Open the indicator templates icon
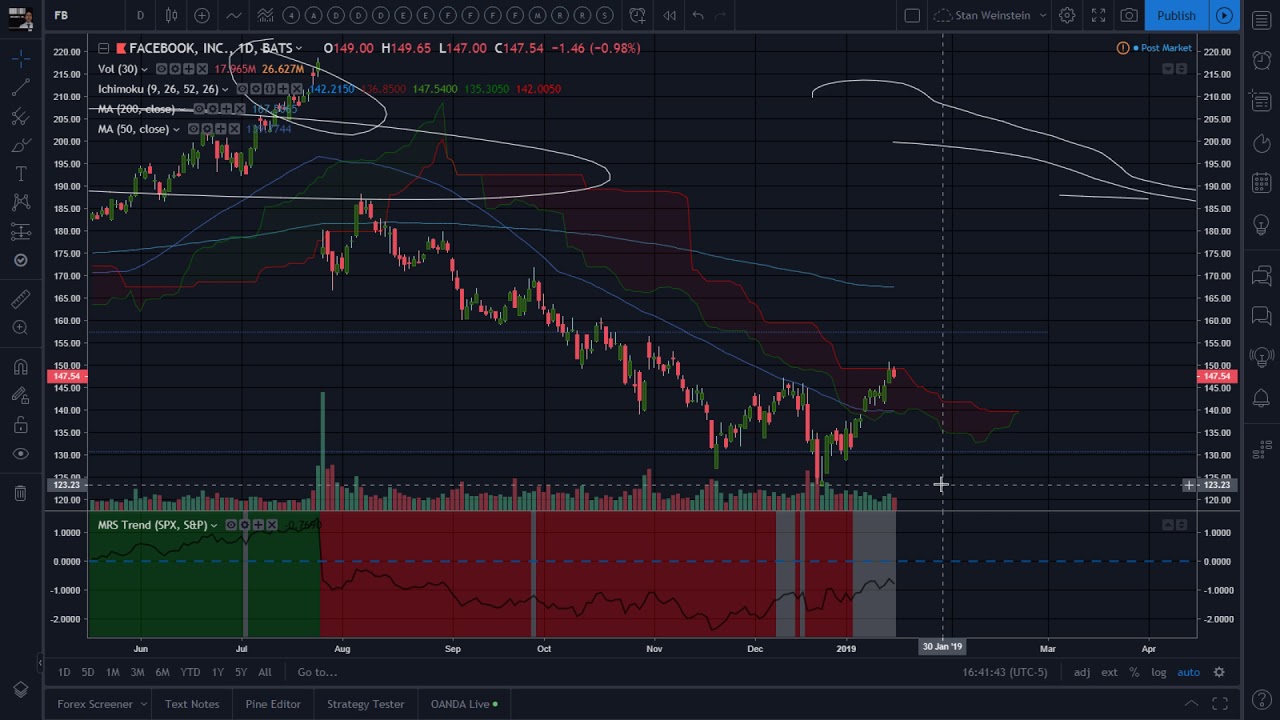This screenshot has width=1280, height=720. (x=265, y=15)
